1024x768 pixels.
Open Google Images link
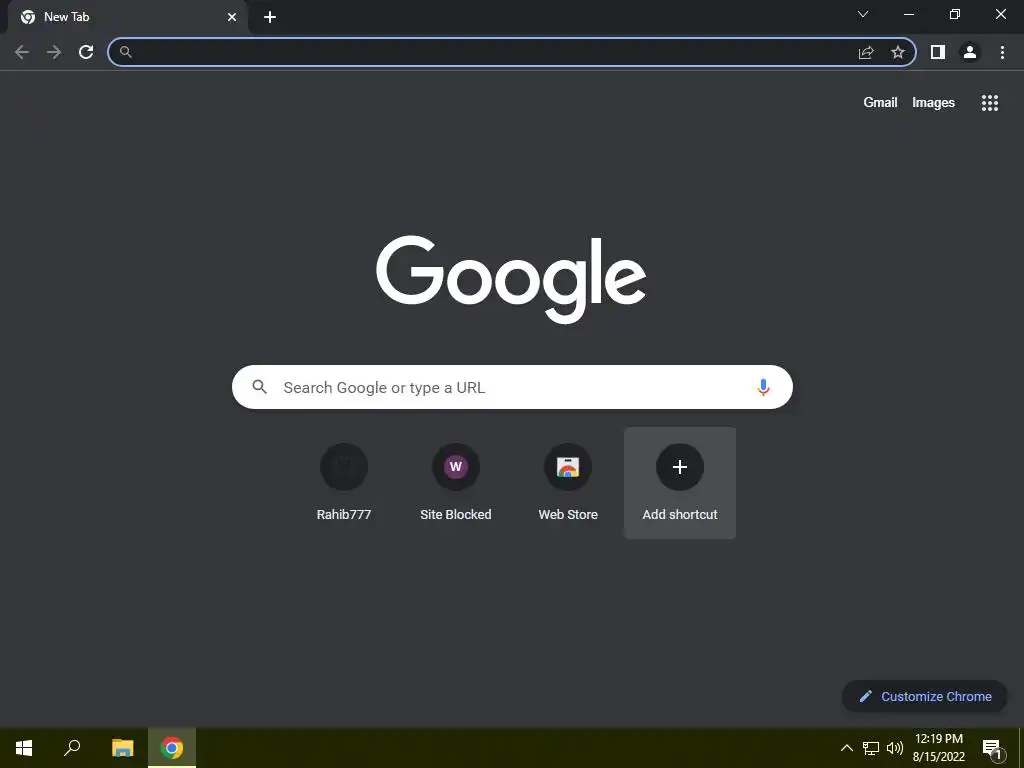[933, 103]
